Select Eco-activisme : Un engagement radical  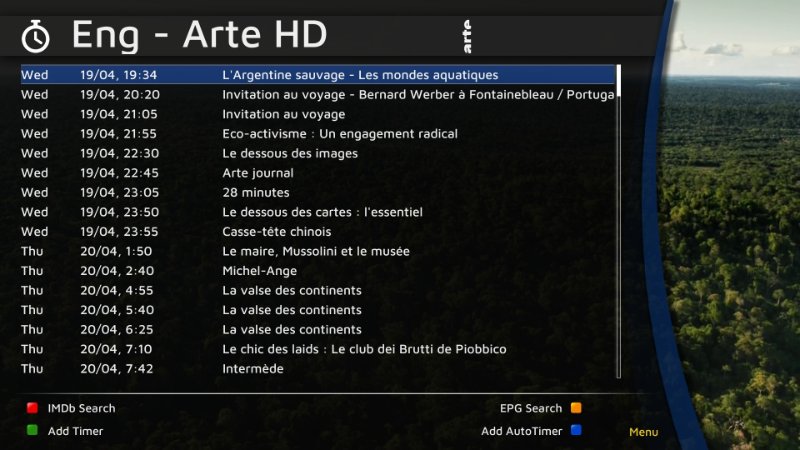click(x=318, y=134)
